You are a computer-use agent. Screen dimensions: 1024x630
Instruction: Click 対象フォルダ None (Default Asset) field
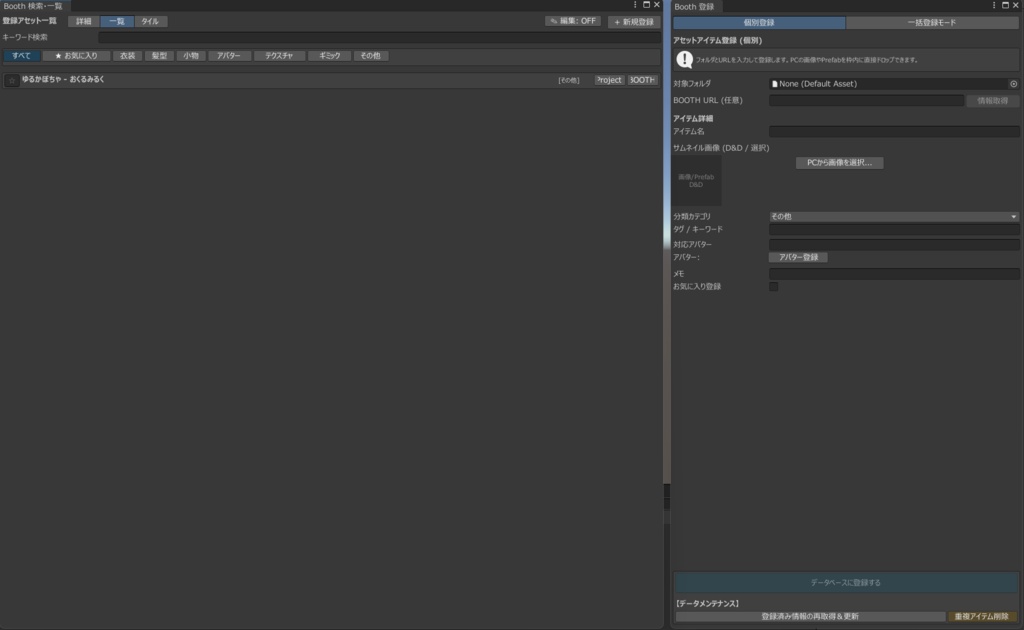click(x=888, y=84)
